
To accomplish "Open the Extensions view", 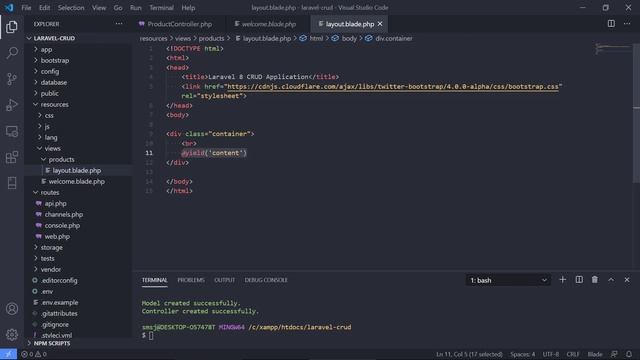I will (12, 157).
